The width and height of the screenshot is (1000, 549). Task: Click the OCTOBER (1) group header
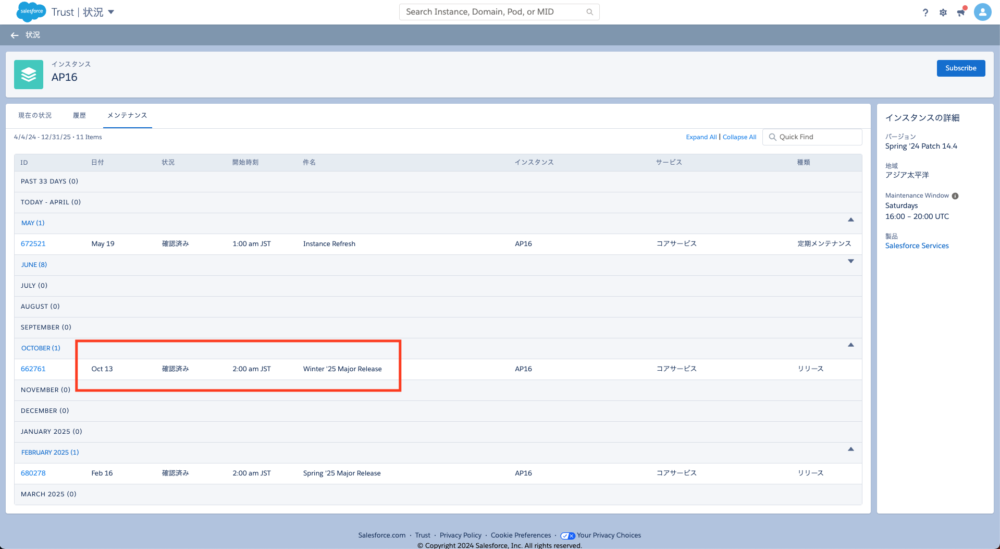pyautogui.click(x=41, y=348)
